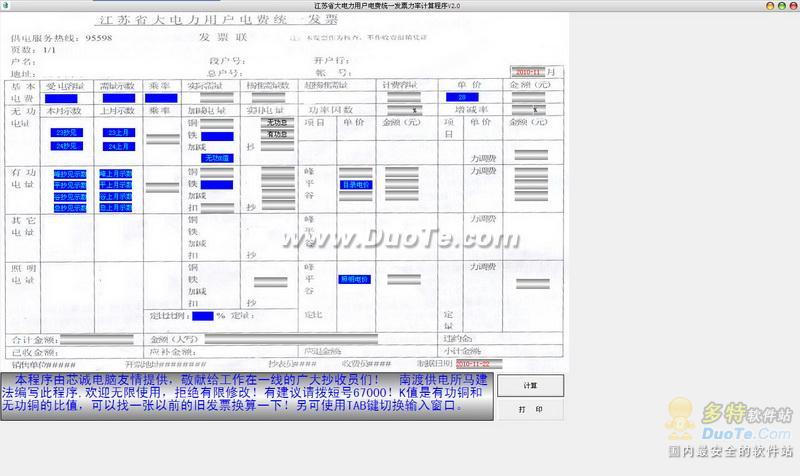The width and height of the screenshot is (800, 476).
Task: Select the 峰抄见示数 peak reading field
Action: coord(70,174)
